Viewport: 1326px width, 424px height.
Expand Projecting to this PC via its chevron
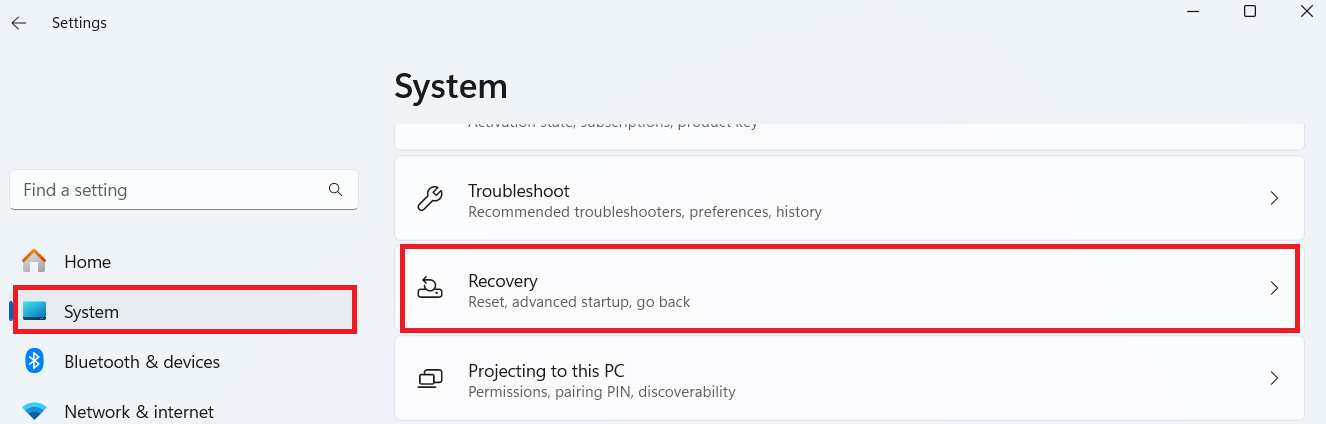pos(1274,378)
